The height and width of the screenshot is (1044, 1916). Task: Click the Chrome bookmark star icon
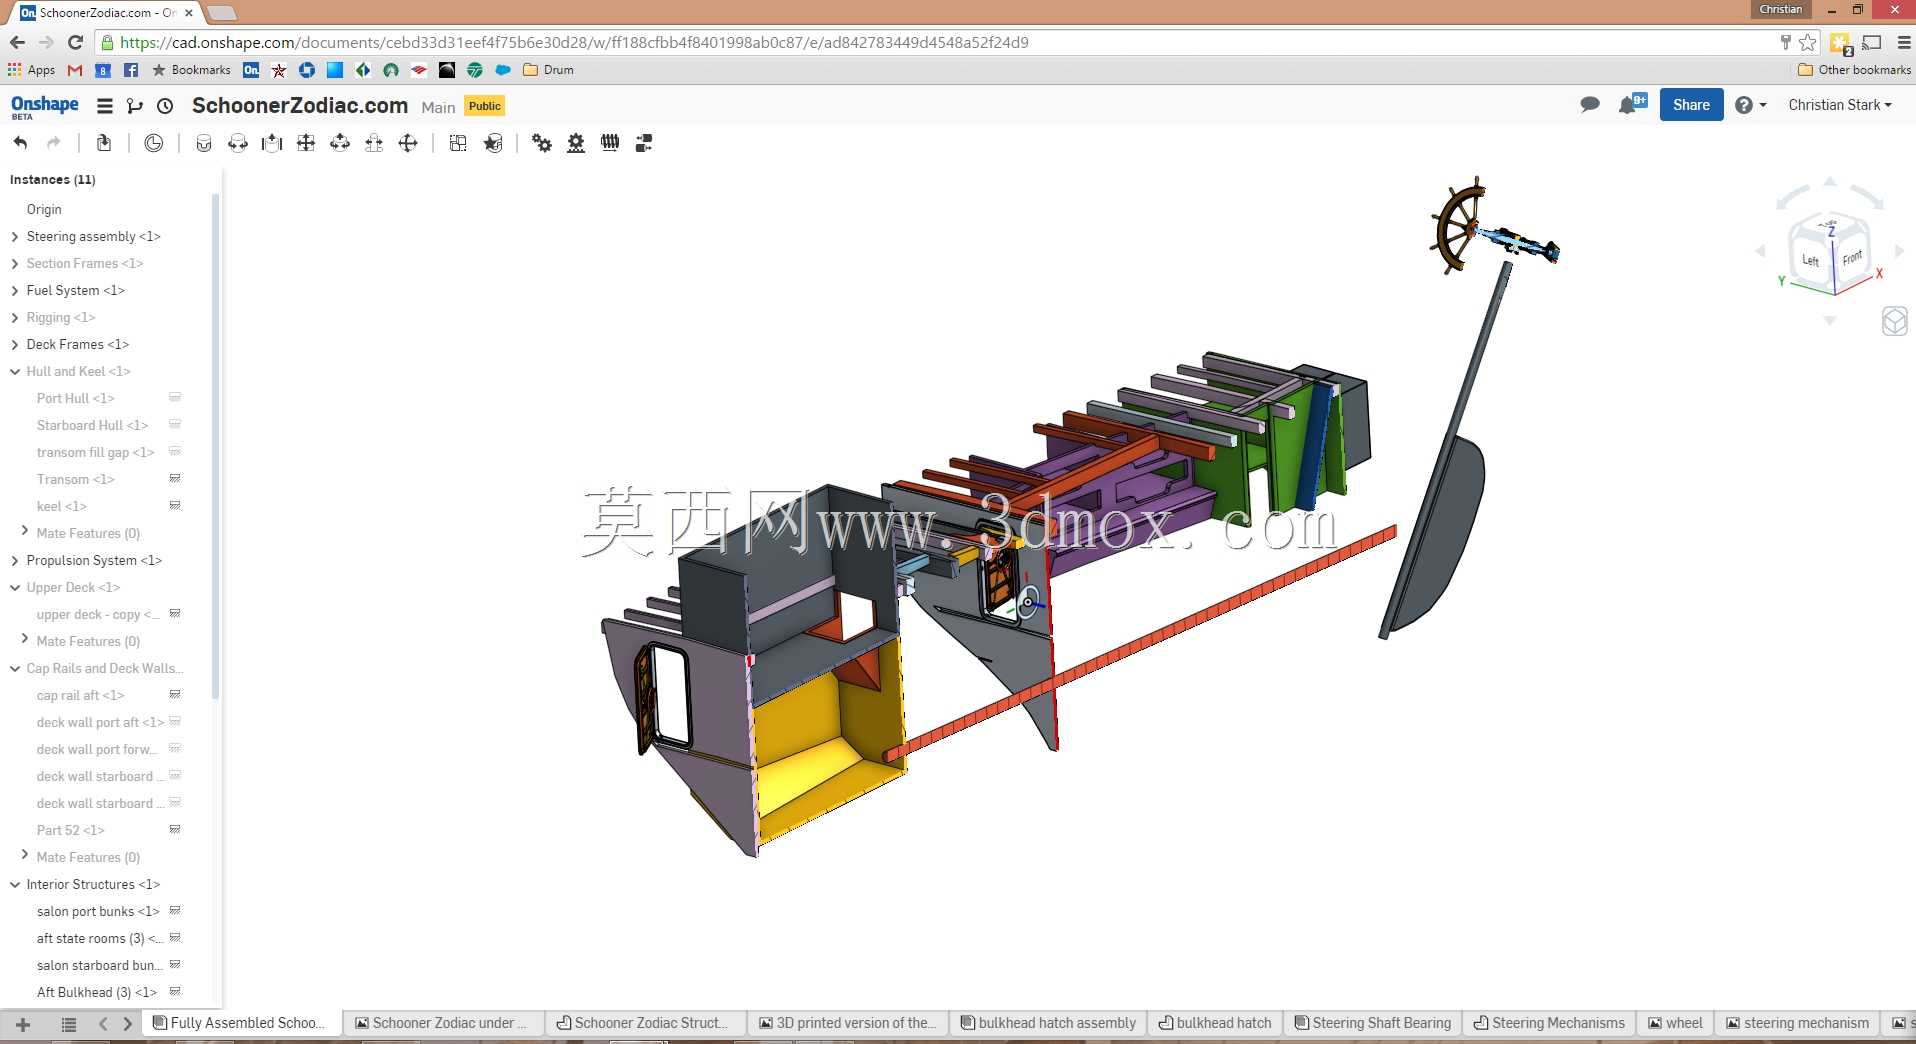(1807, 43)
